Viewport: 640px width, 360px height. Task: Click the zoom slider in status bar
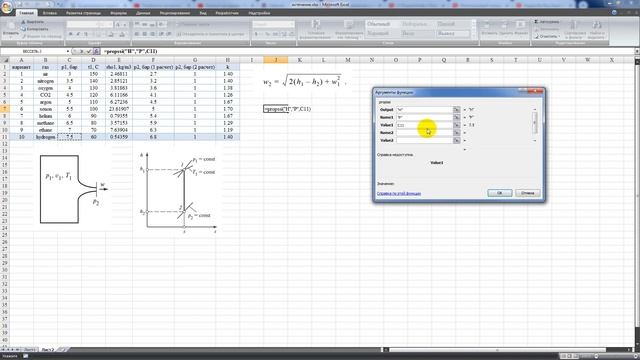pos(596,356)
